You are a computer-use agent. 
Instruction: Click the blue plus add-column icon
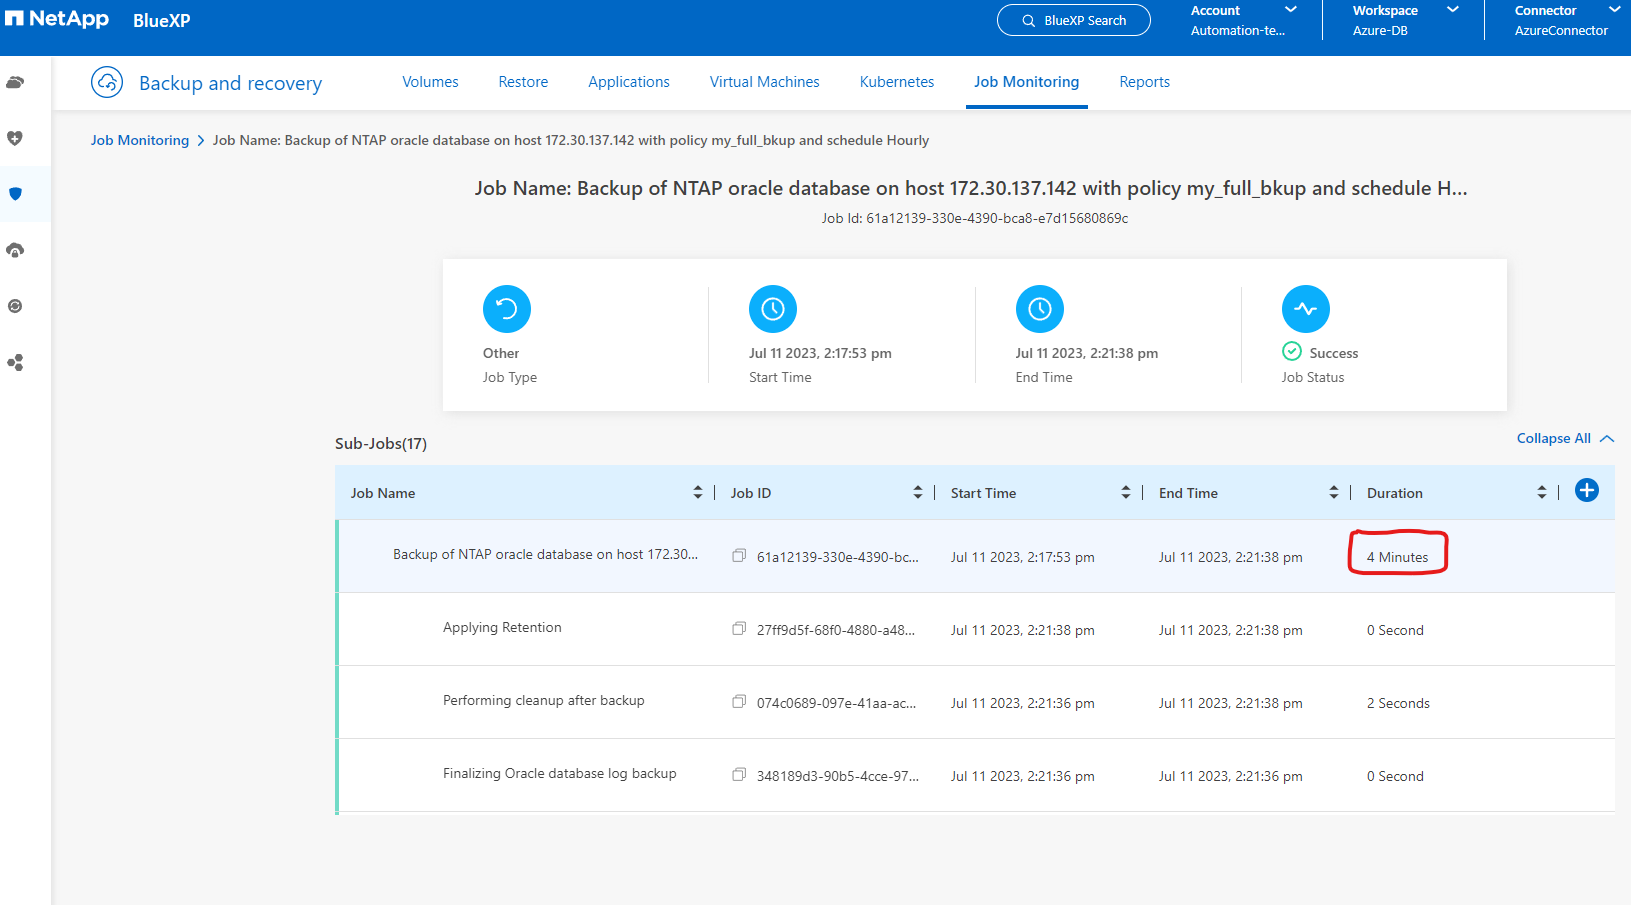tap(1586, 490)
